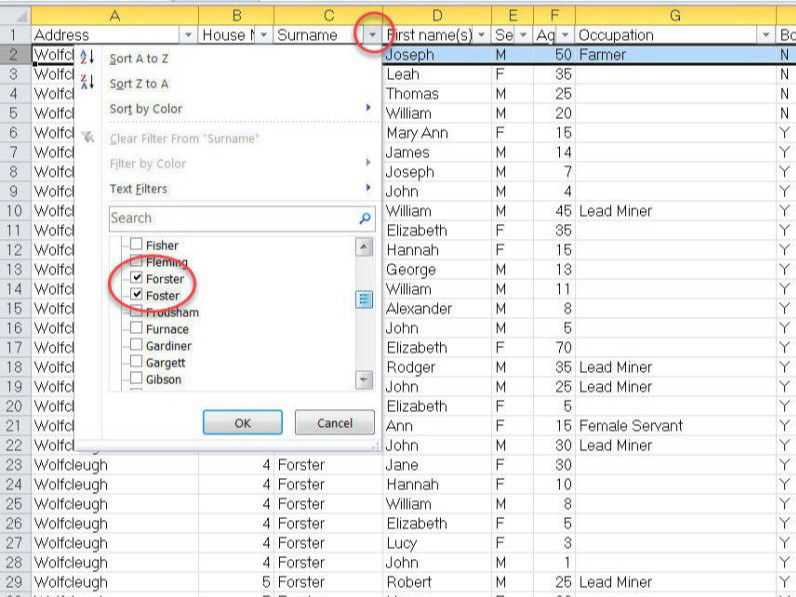This screenshot has height=597, width=796.
Task: Open the Age column filter dropdown
Action: tap(565, 35)
